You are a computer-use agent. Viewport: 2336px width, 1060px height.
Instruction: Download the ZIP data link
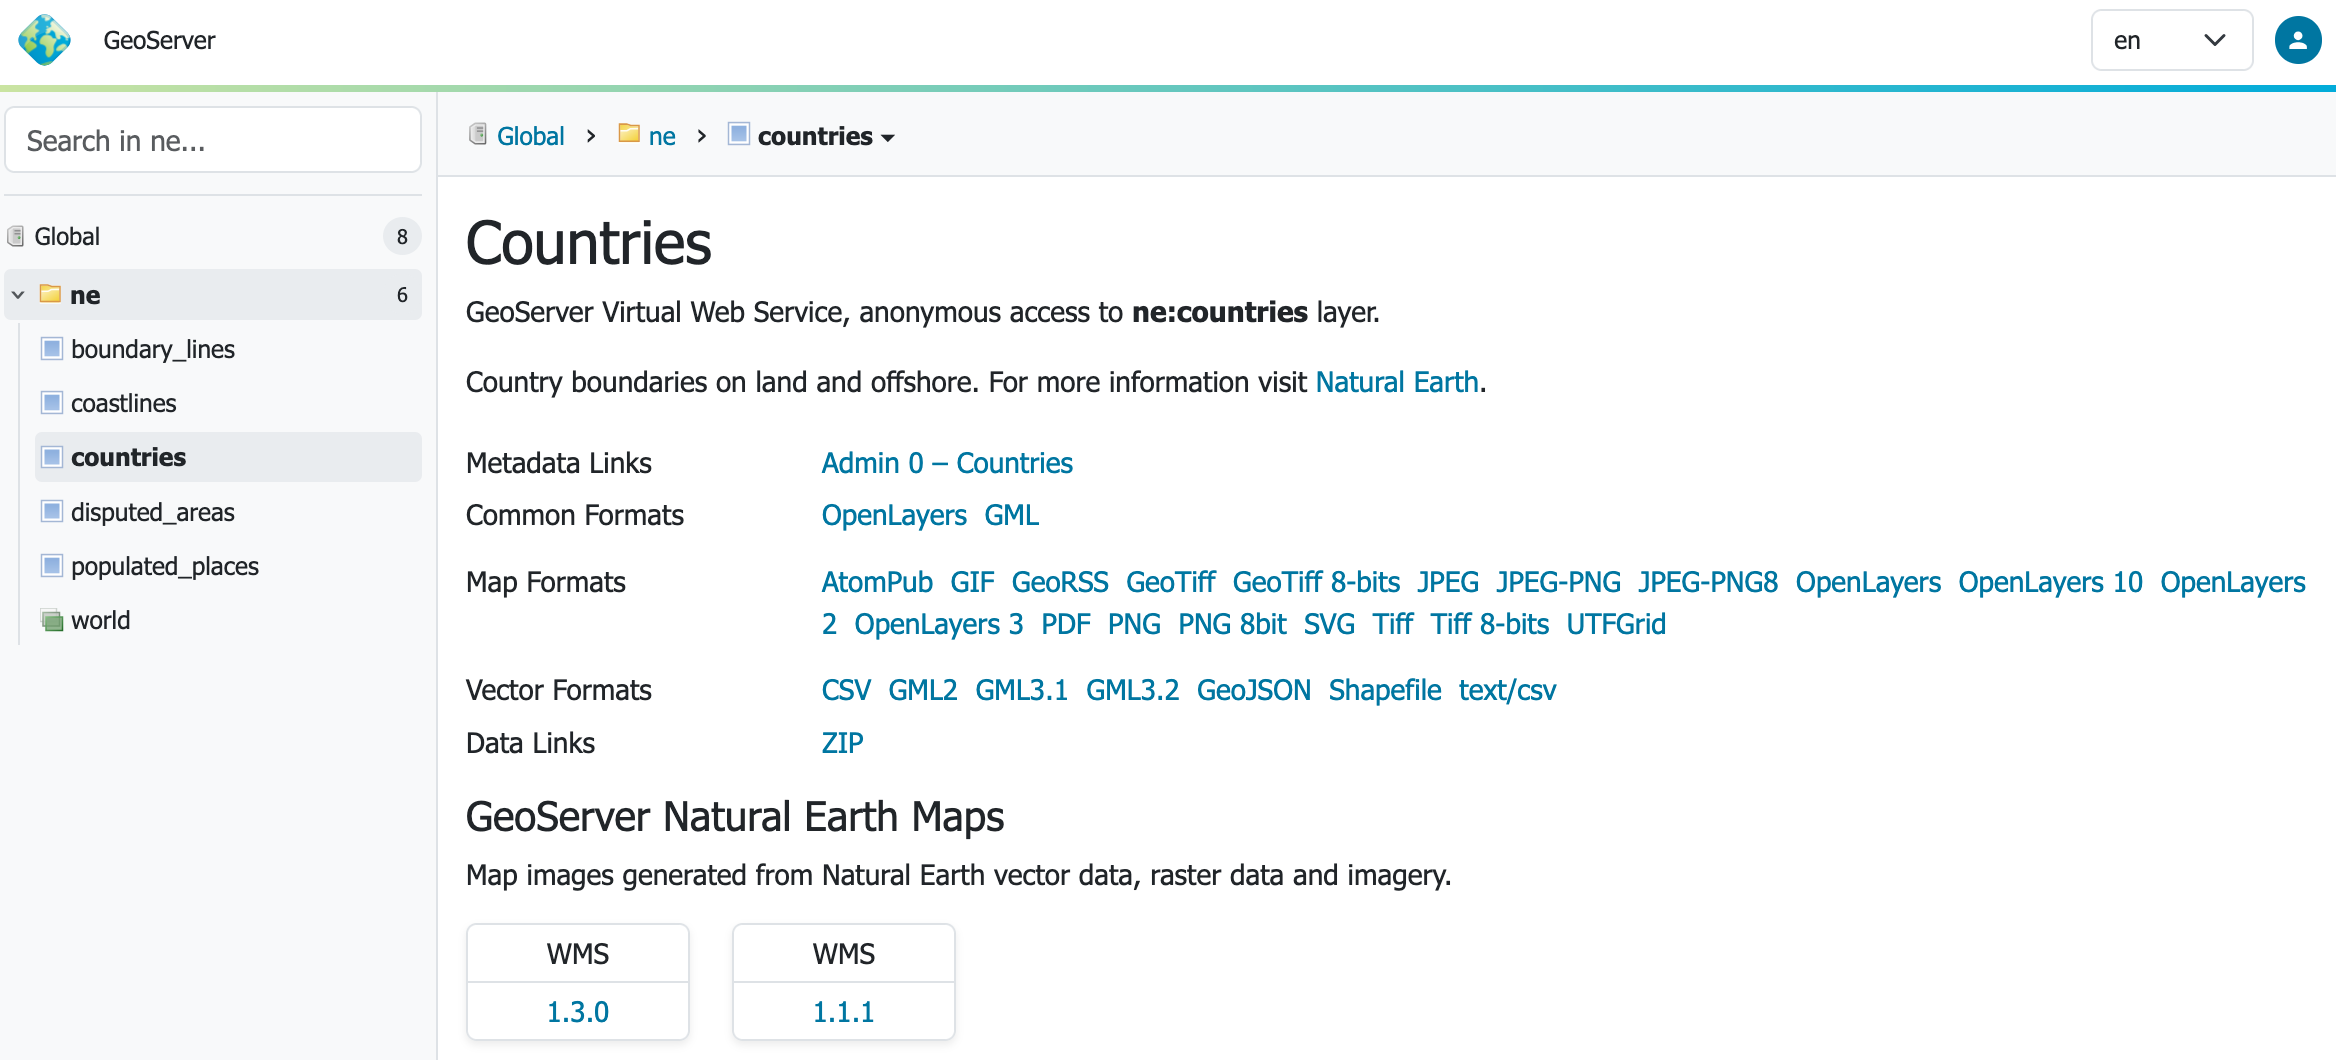(842, 743)
